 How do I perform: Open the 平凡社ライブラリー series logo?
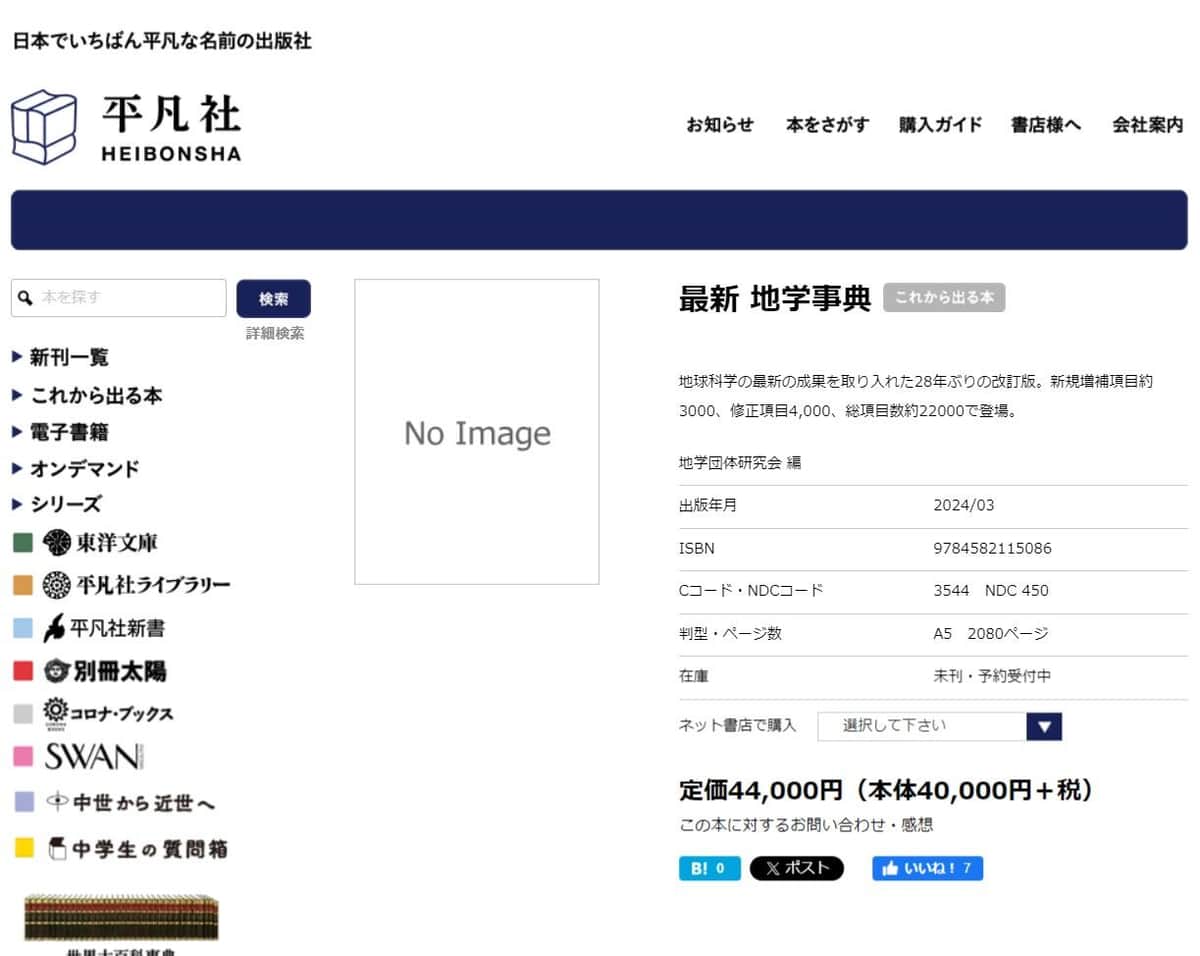(136, 585)
